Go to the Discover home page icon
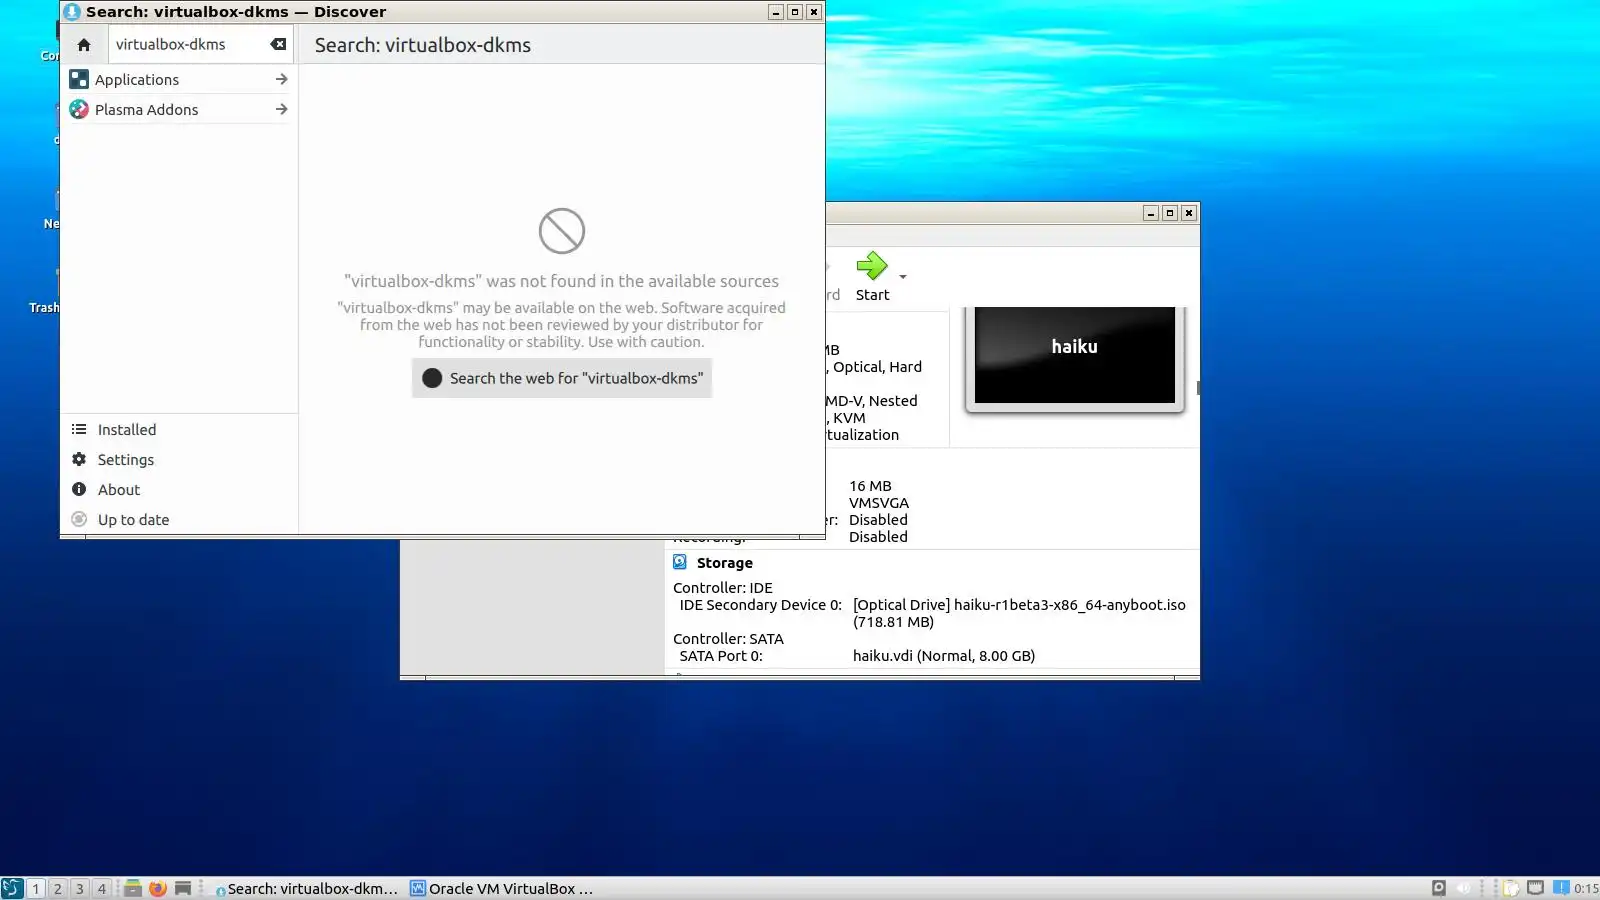This screenshot has width=1600, height=900. (84, 45)
